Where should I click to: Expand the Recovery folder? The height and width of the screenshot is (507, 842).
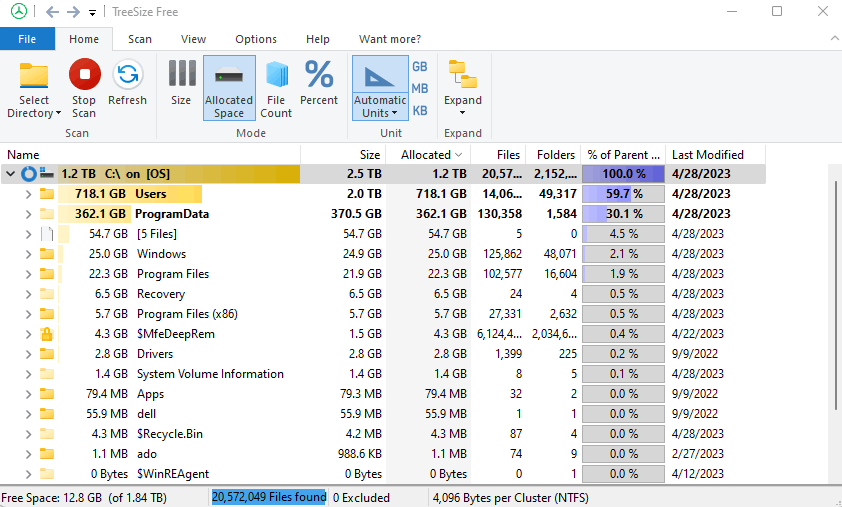coord(28,294)
